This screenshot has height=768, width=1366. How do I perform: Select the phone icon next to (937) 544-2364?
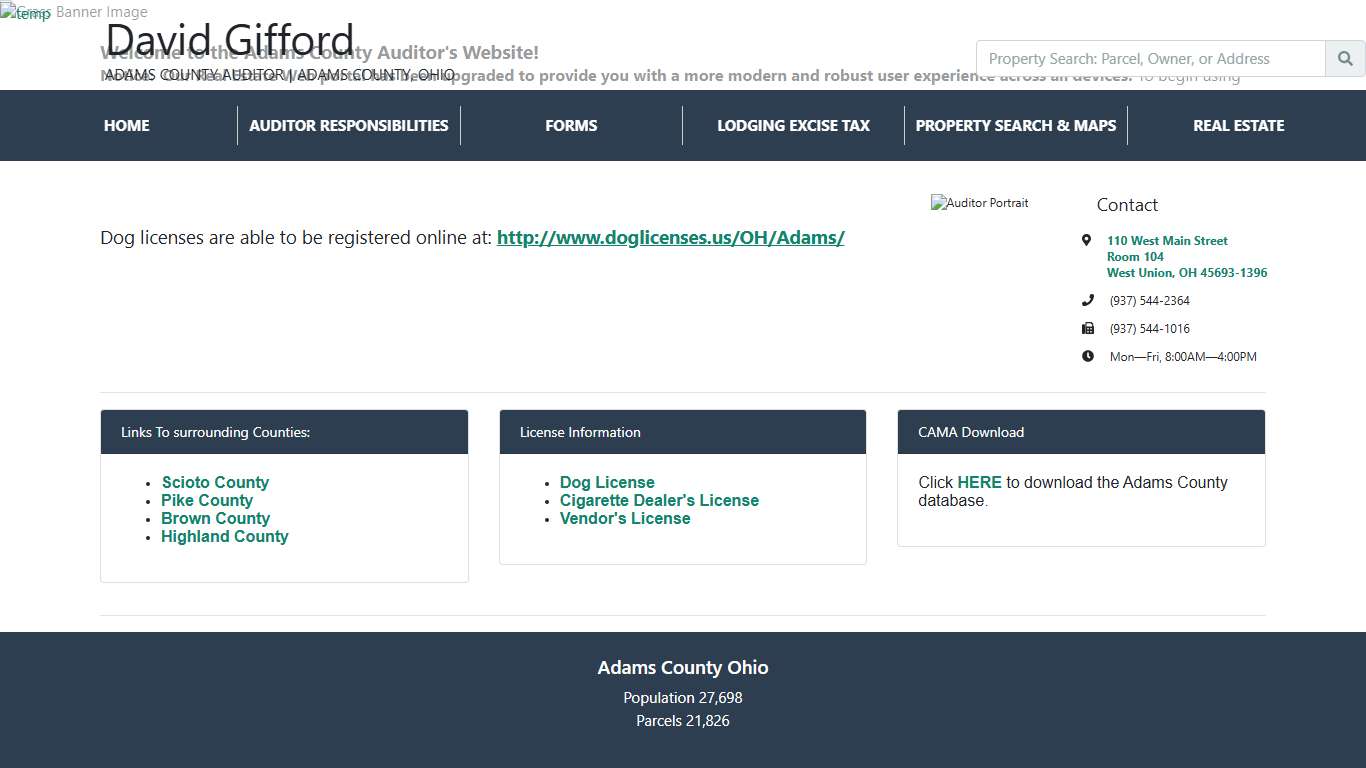(x=1087, y=299)
